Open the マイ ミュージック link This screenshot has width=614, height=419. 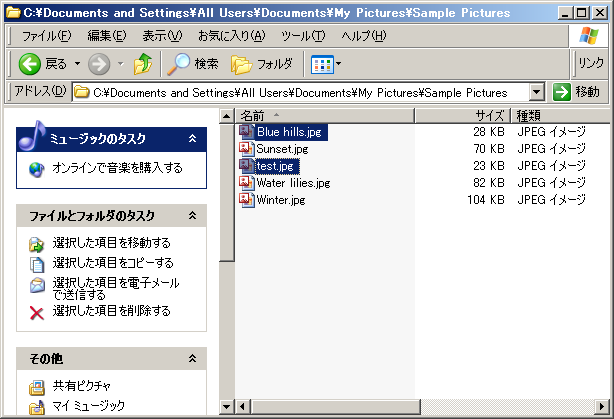(88, 406)
